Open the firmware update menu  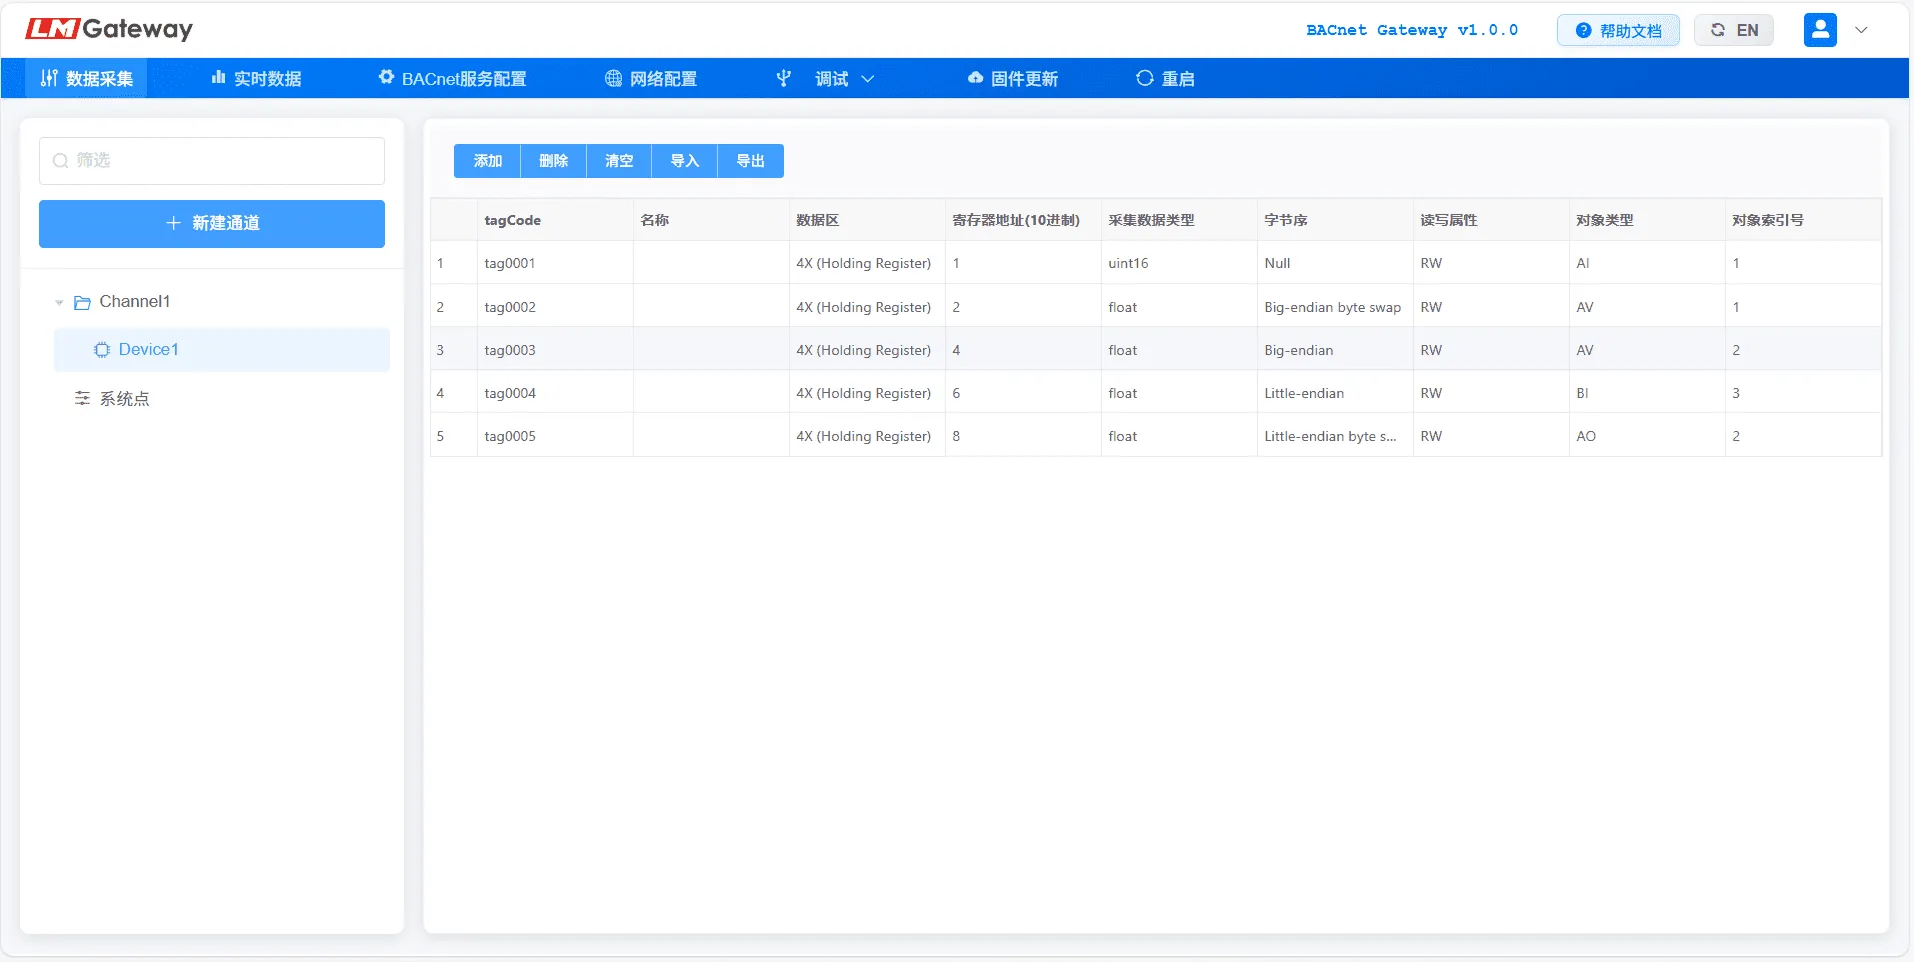pyautogui.click(x=1012, y=79)
